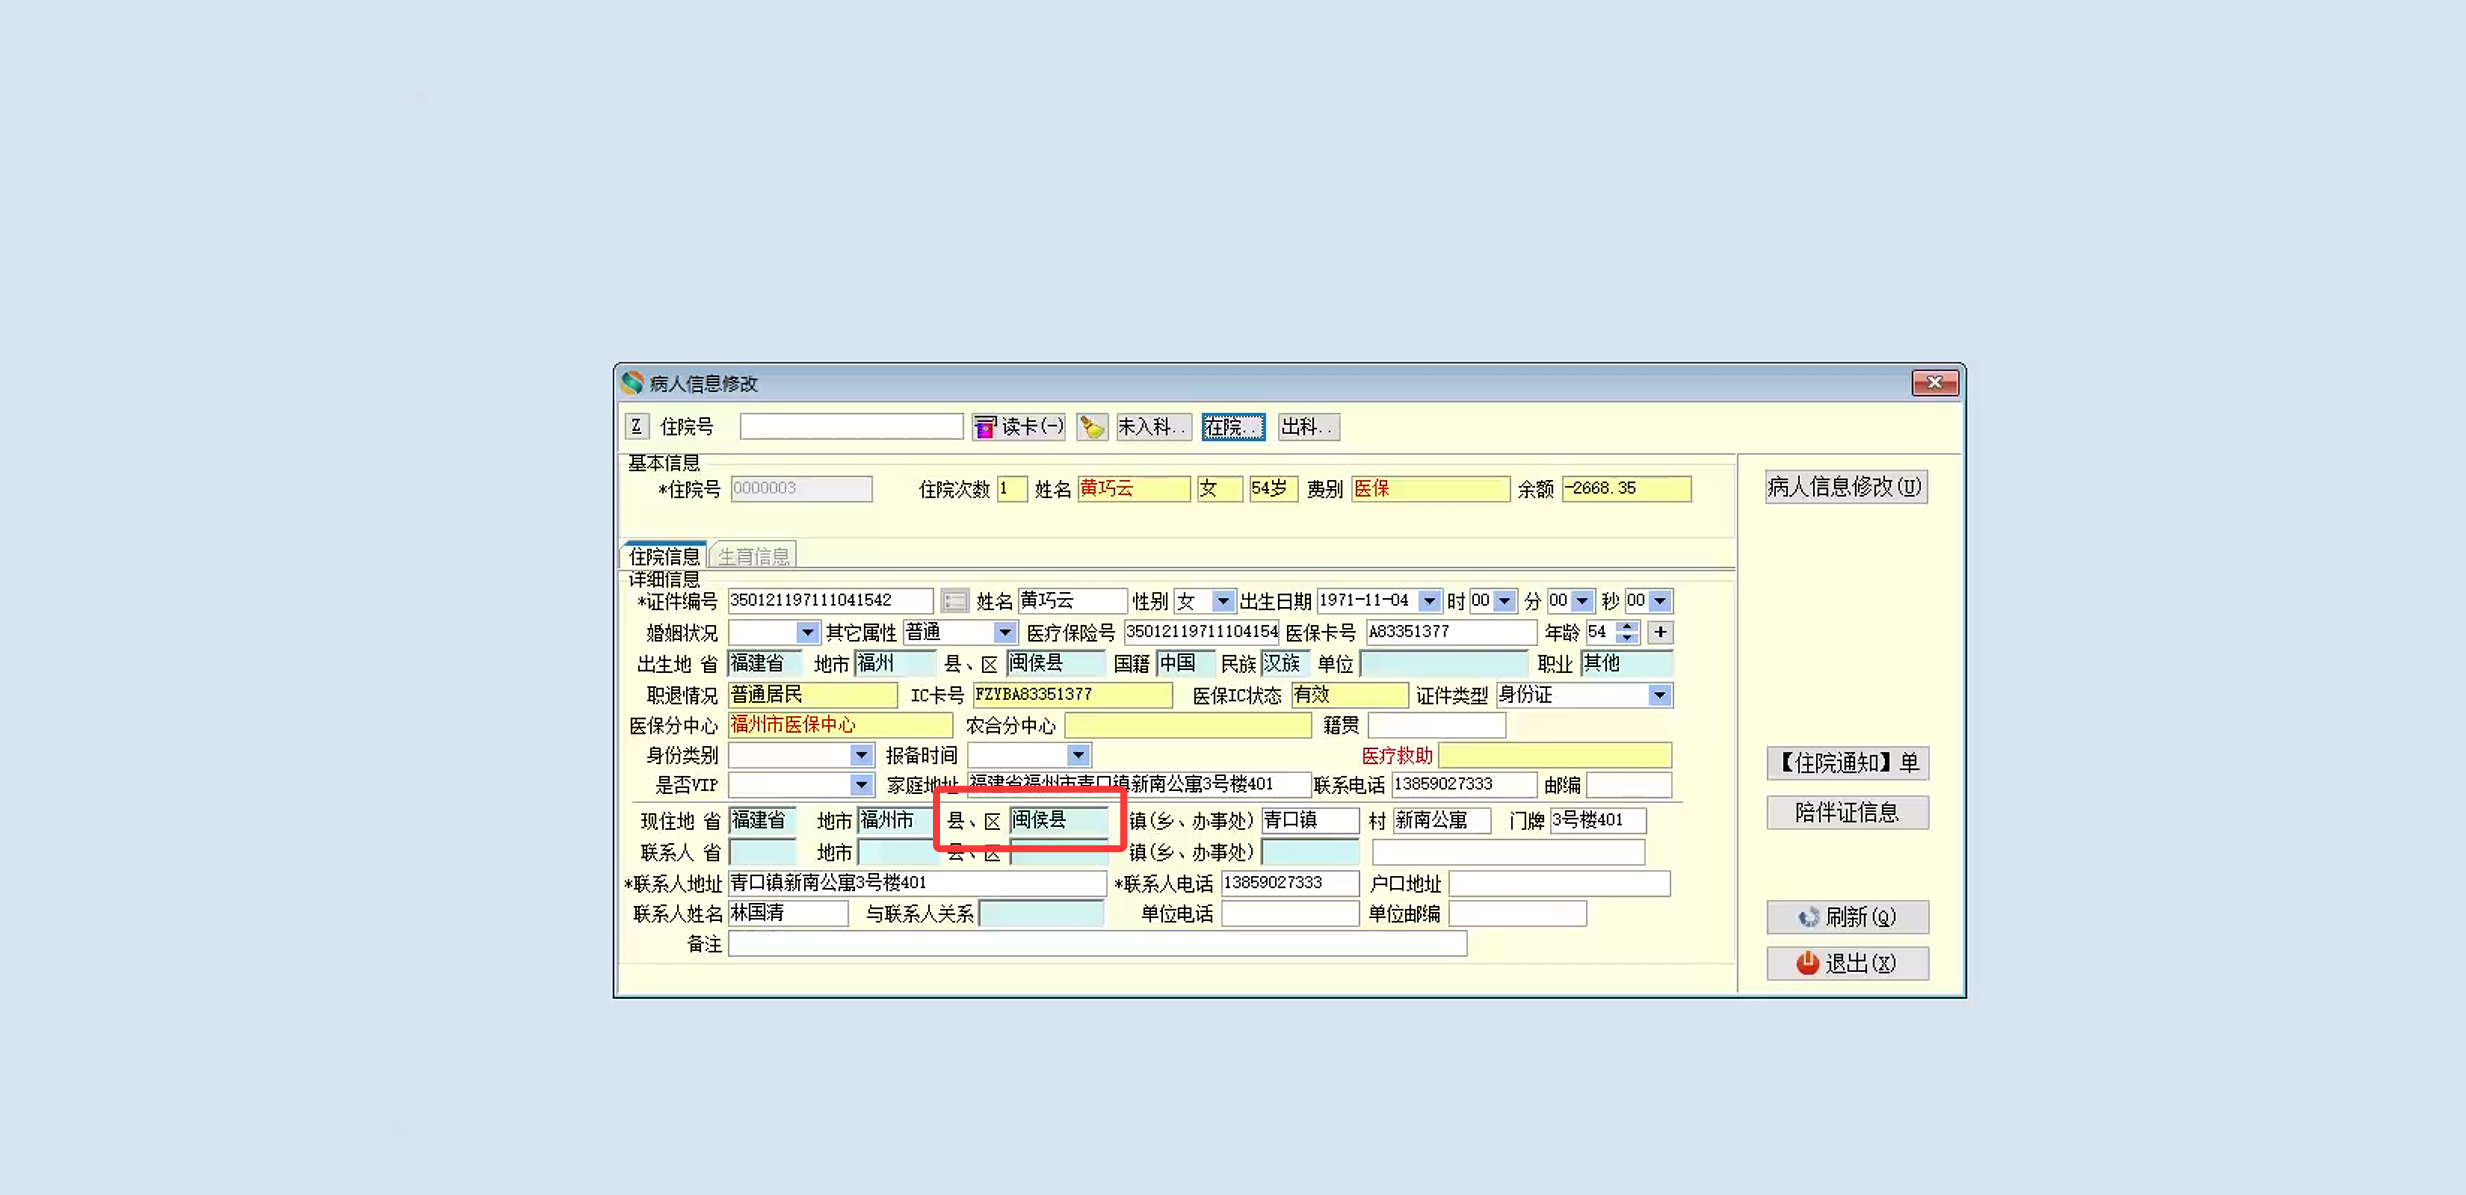Click the broom clear icon
2466x1195 pixels.
[1092, 427]
